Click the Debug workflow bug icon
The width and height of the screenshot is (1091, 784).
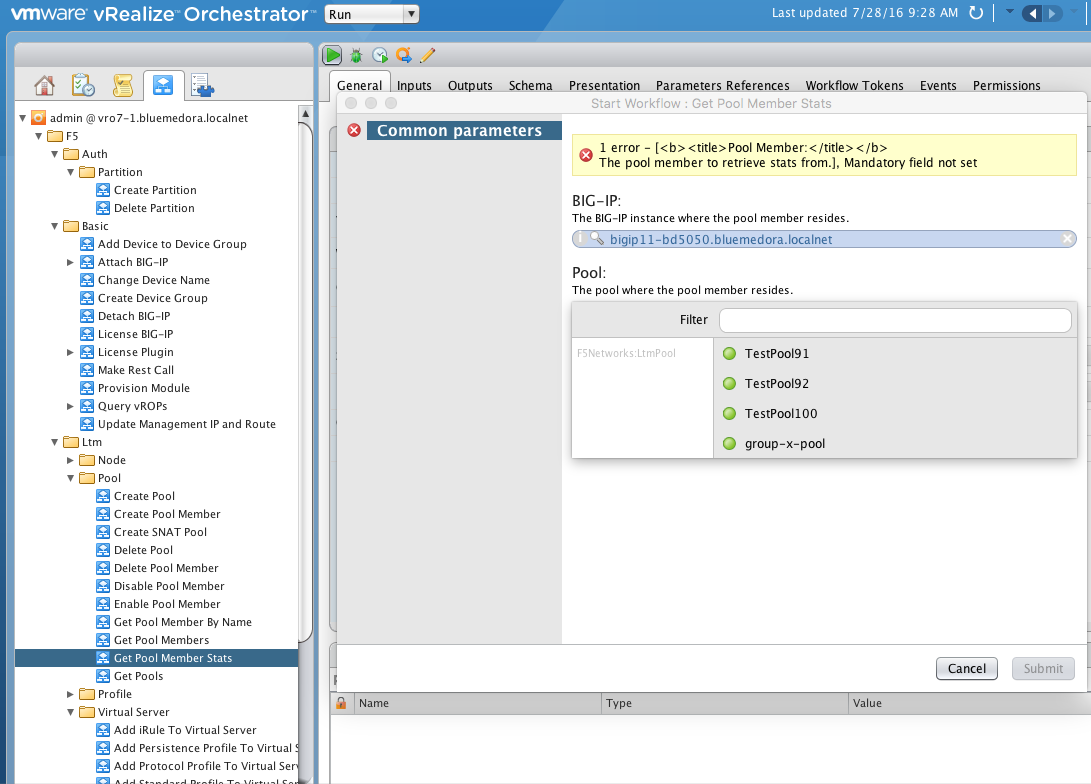pyautogui.click(x=356, y=56)
